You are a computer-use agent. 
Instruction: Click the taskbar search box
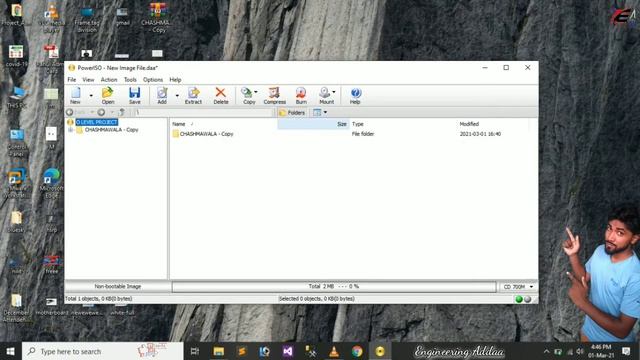[x=102, y=351]
